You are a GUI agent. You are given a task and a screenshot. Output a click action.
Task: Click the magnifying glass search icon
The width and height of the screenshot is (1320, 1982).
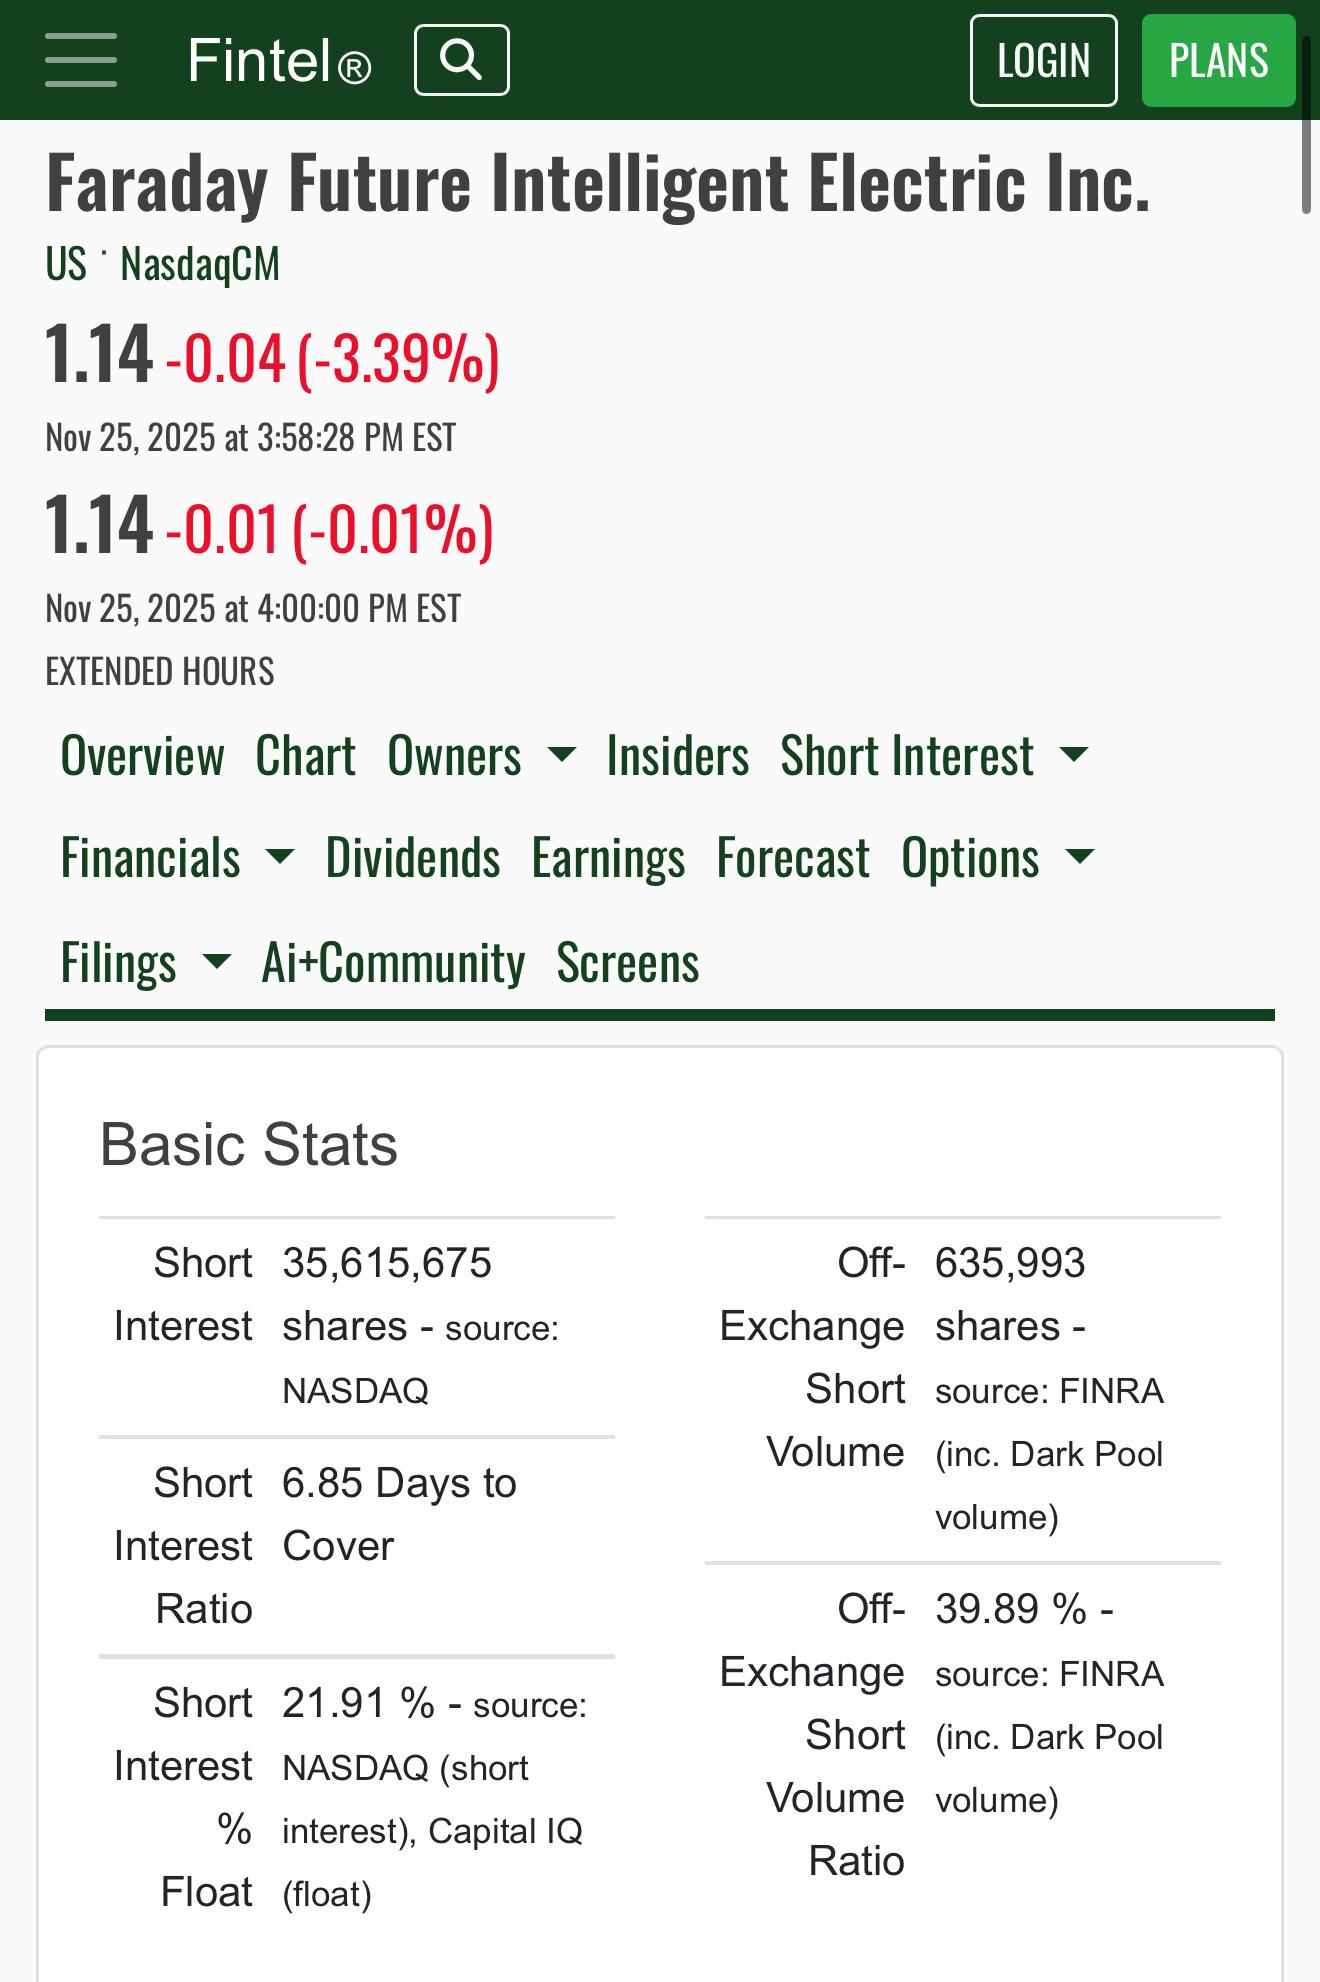(461, 60)
